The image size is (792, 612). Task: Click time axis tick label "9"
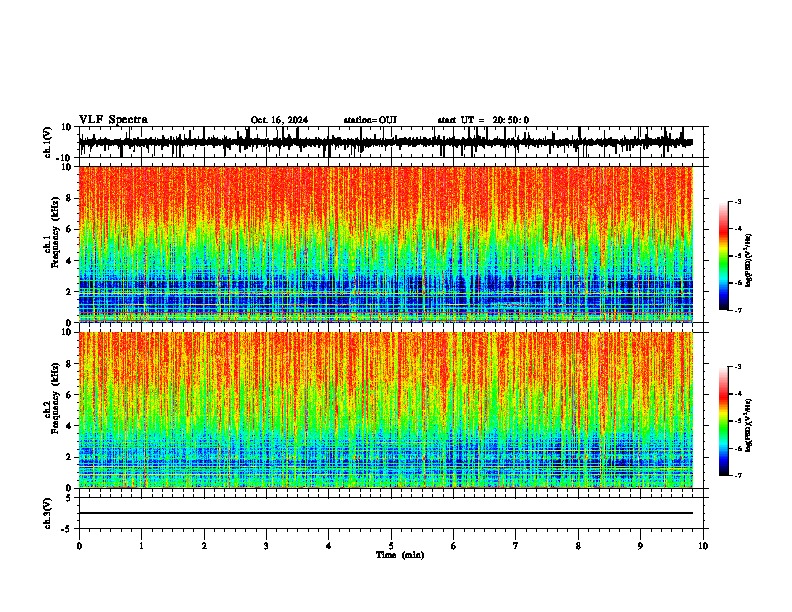[640, 546]
